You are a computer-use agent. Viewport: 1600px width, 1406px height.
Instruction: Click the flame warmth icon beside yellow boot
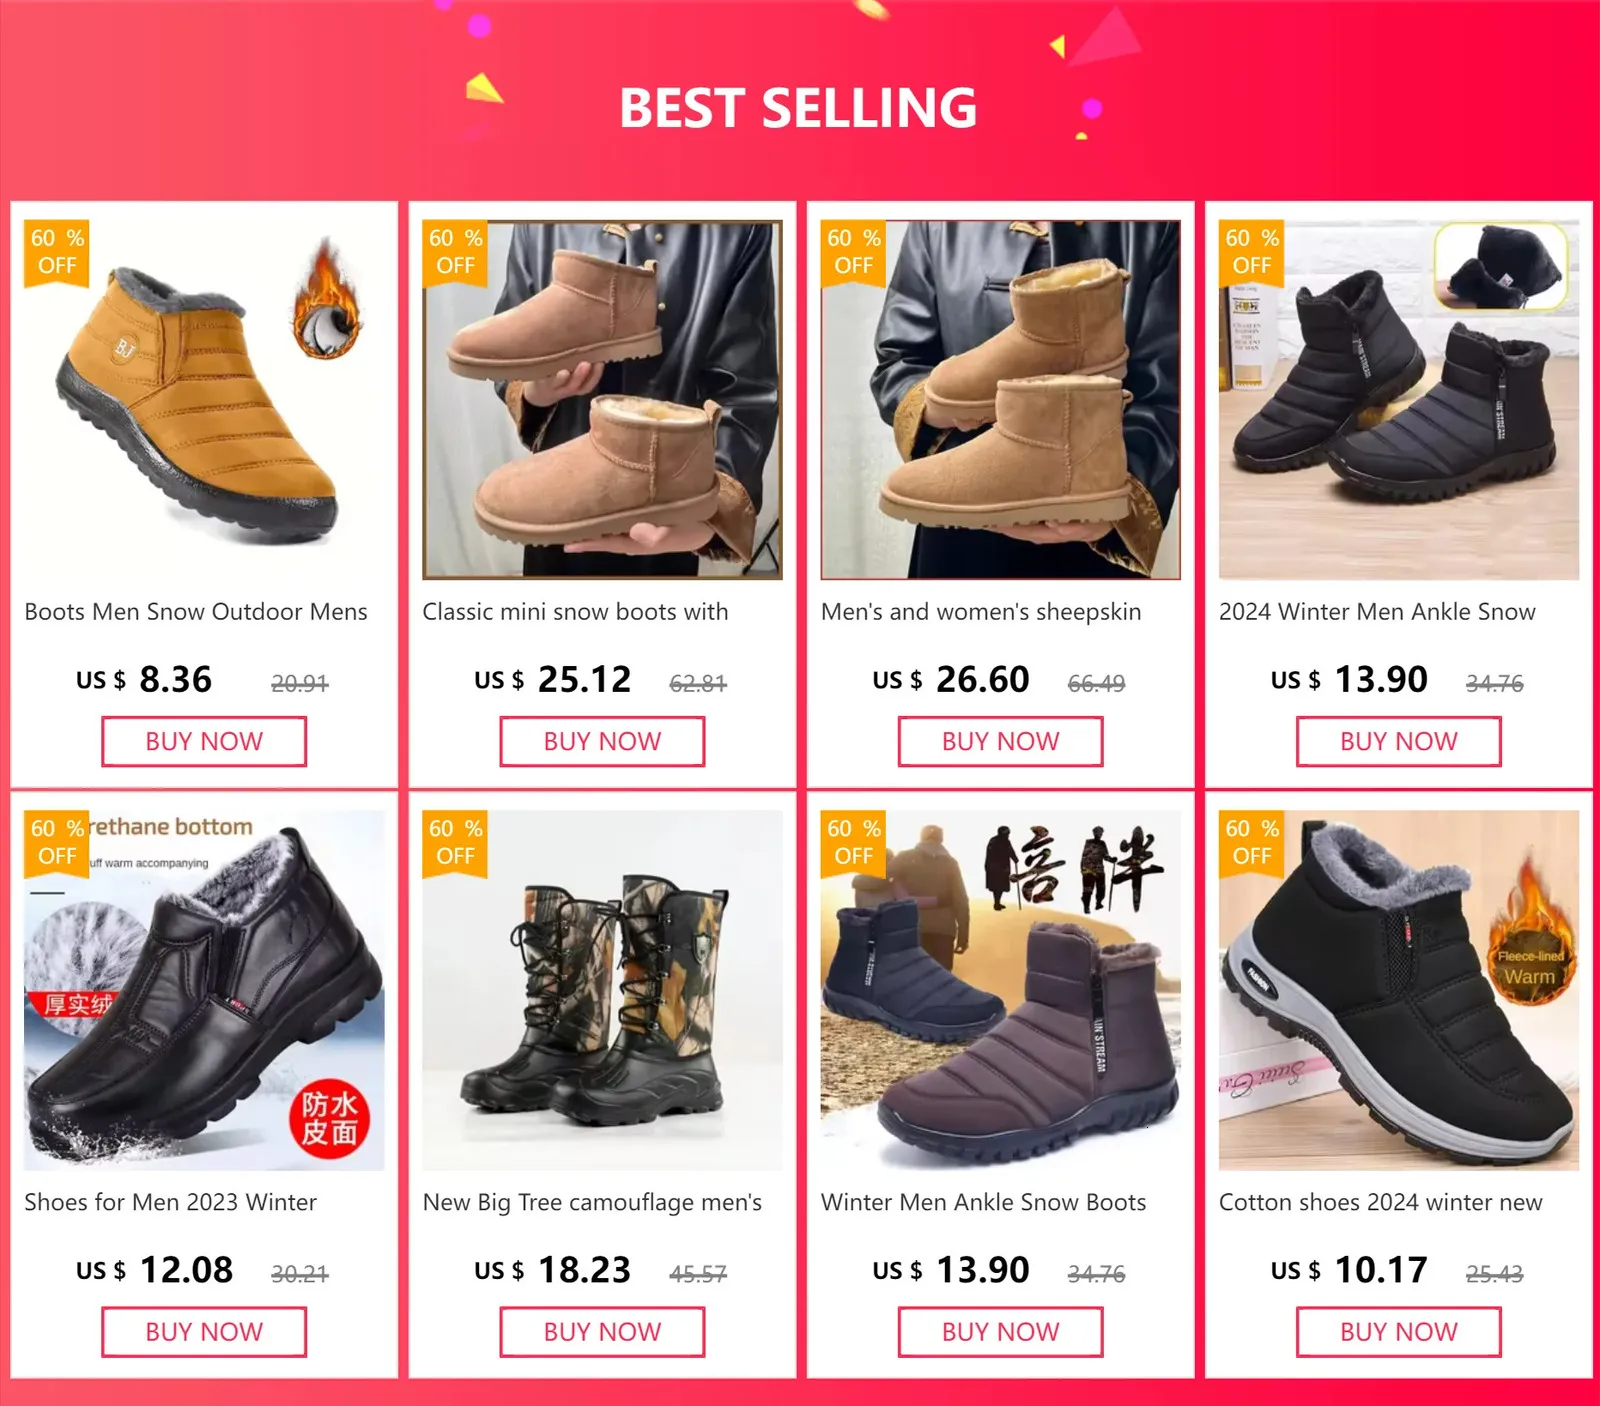point(325,300)
